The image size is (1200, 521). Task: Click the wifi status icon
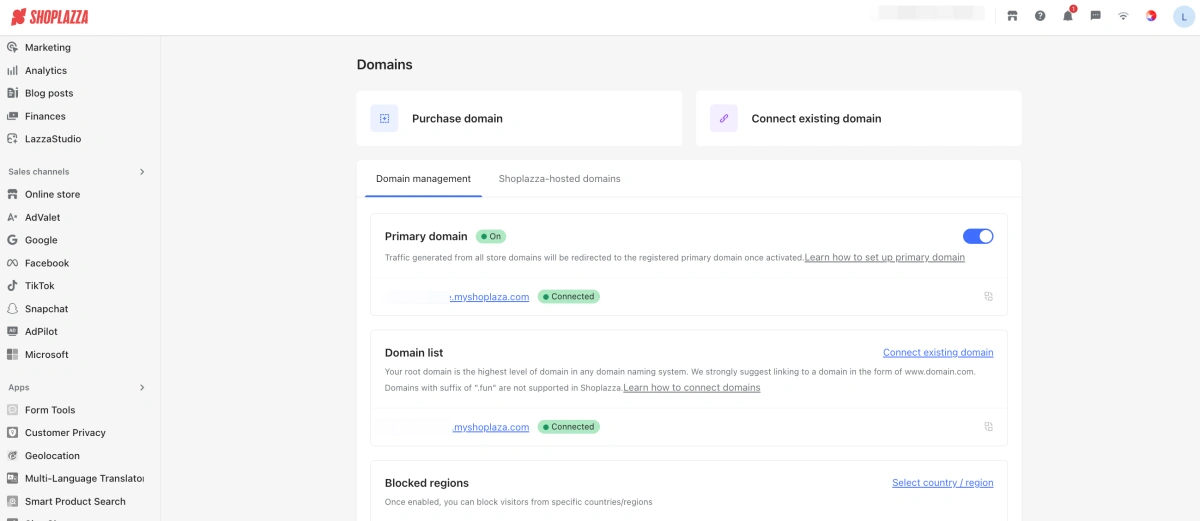[1123, 16]
